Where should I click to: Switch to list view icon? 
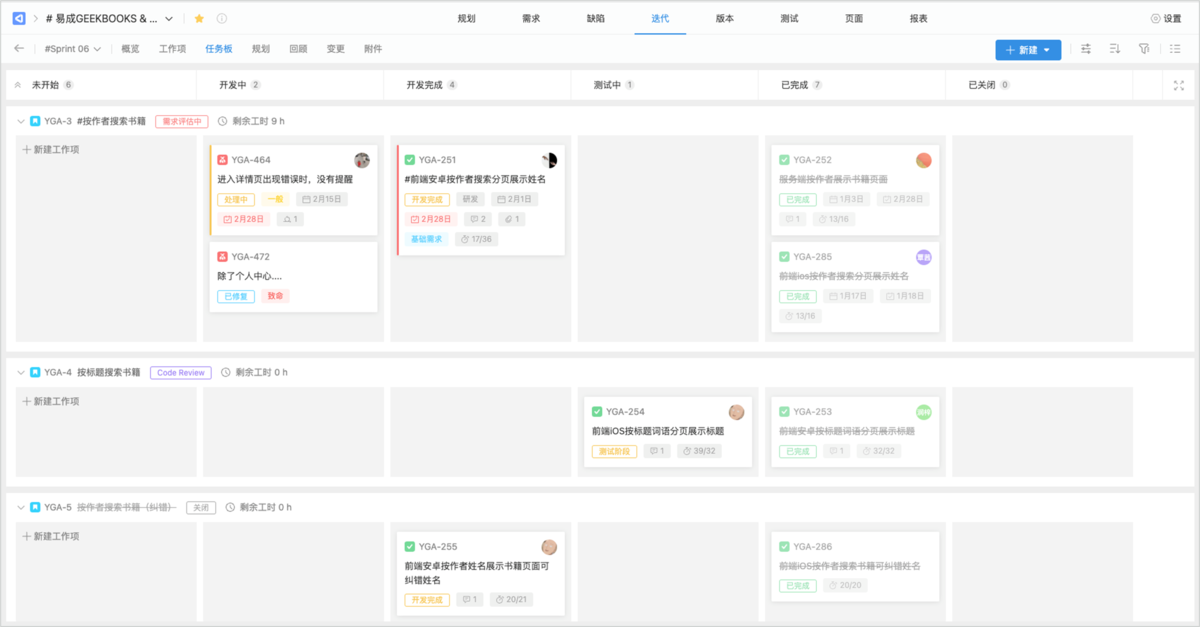tap(1173, 49)
